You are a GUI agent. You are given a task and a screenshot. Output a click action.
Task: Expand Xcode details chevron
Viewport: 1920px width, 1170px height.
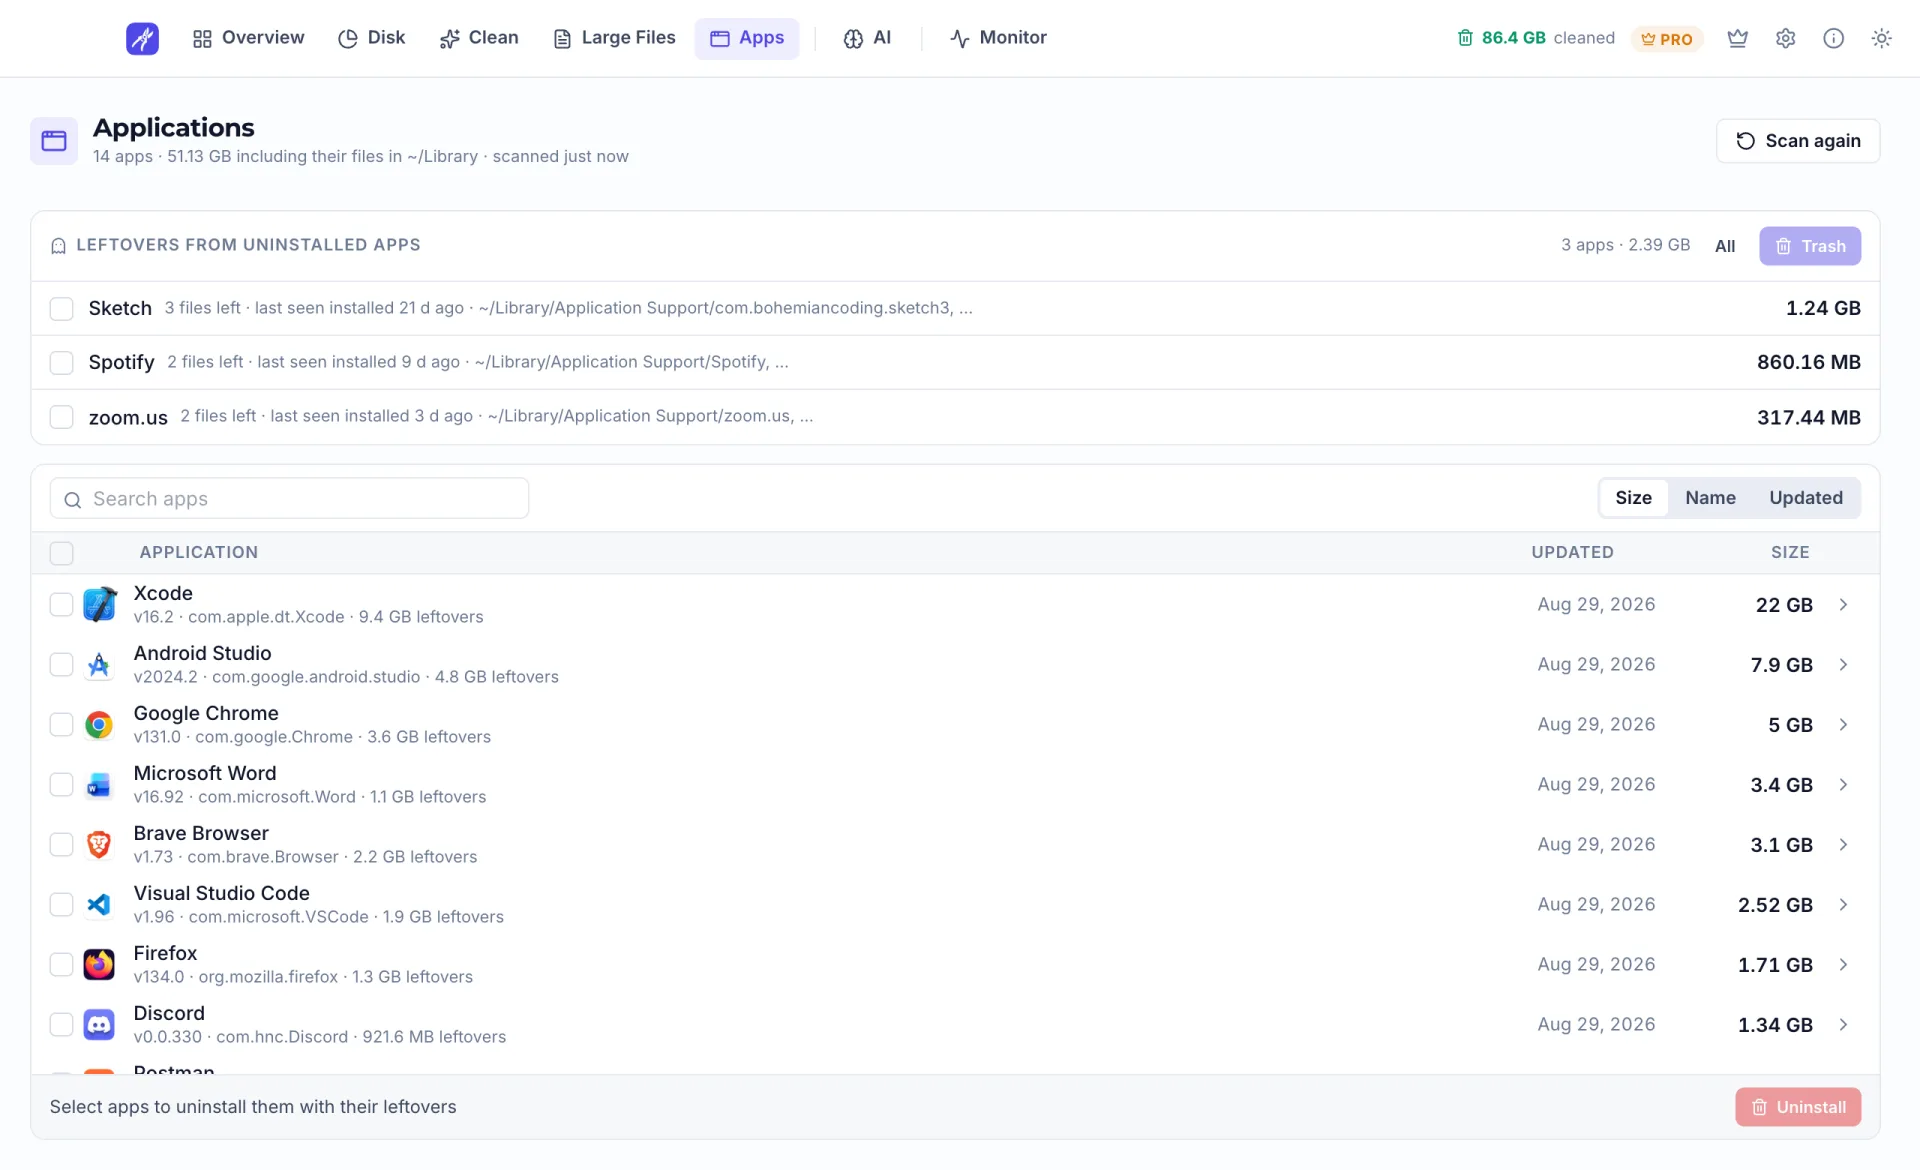[1843, 605]
